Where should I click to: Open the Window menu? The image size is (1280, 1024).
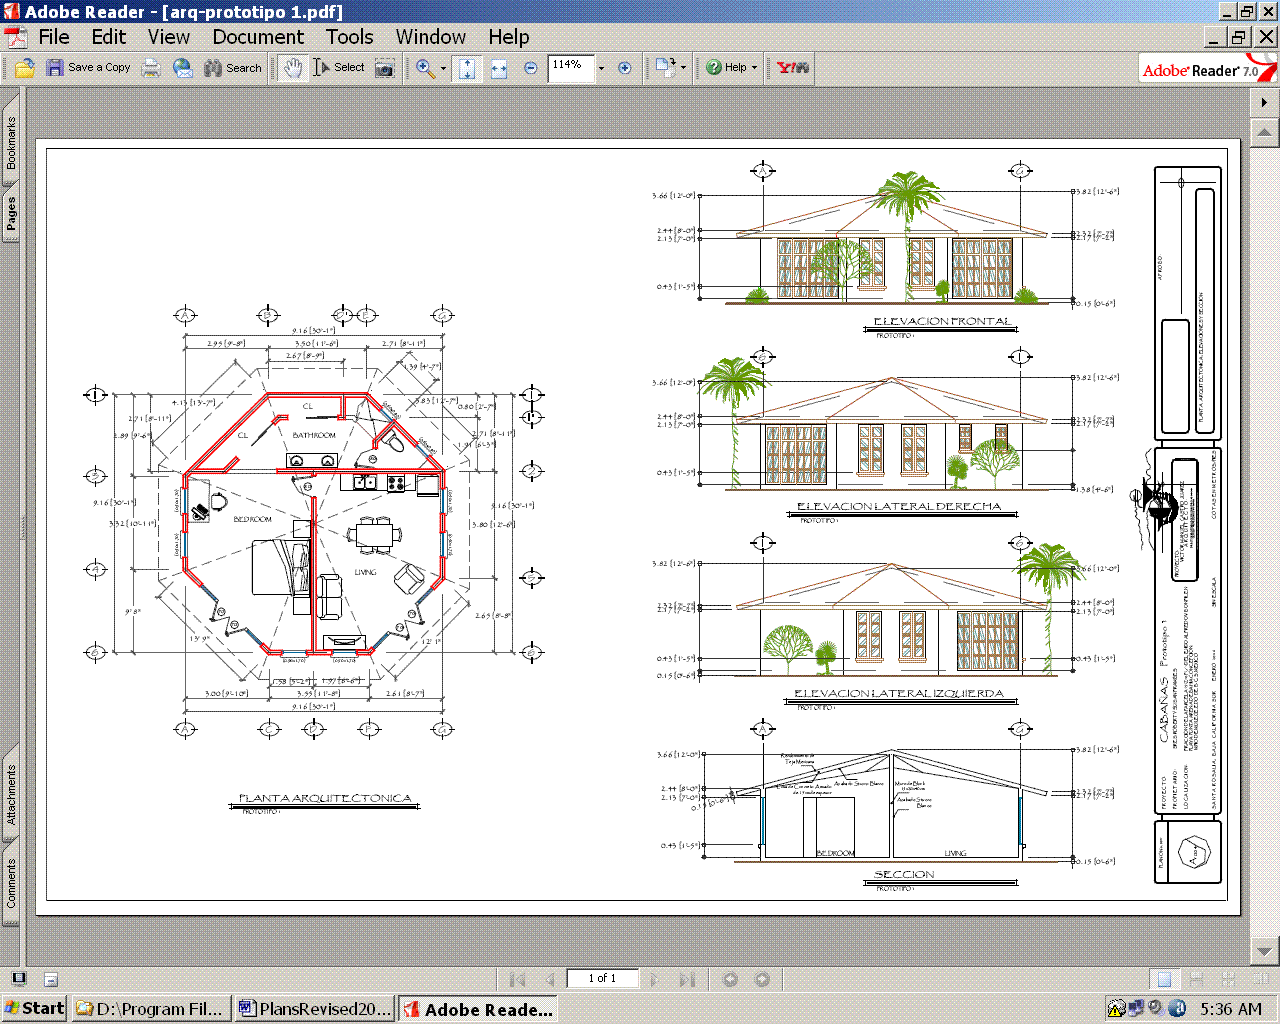431,37
